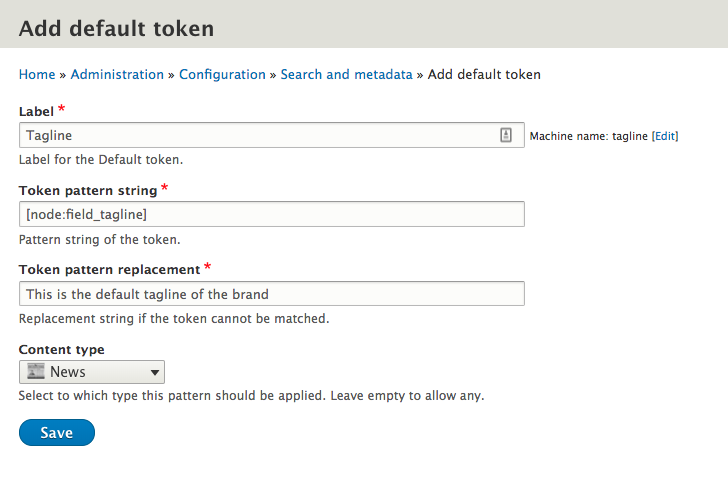Screen dimensions: 728x499
Task: Click the Token pattern replacement input field
Action: [271, 294]
